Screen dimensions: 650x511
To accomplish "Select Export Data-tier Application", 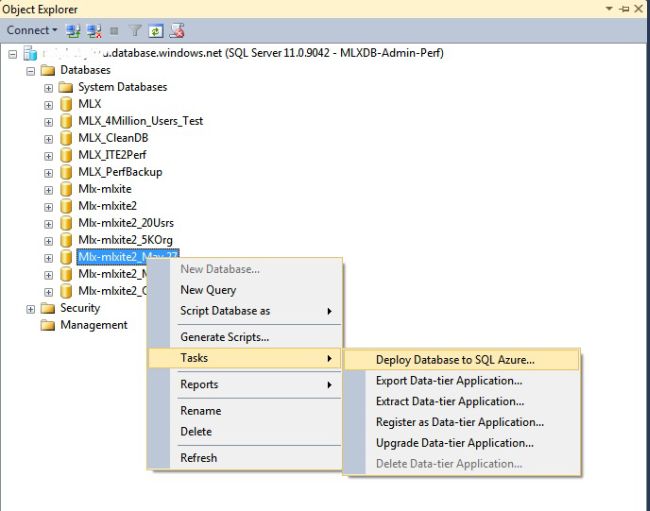I will 462,380.
